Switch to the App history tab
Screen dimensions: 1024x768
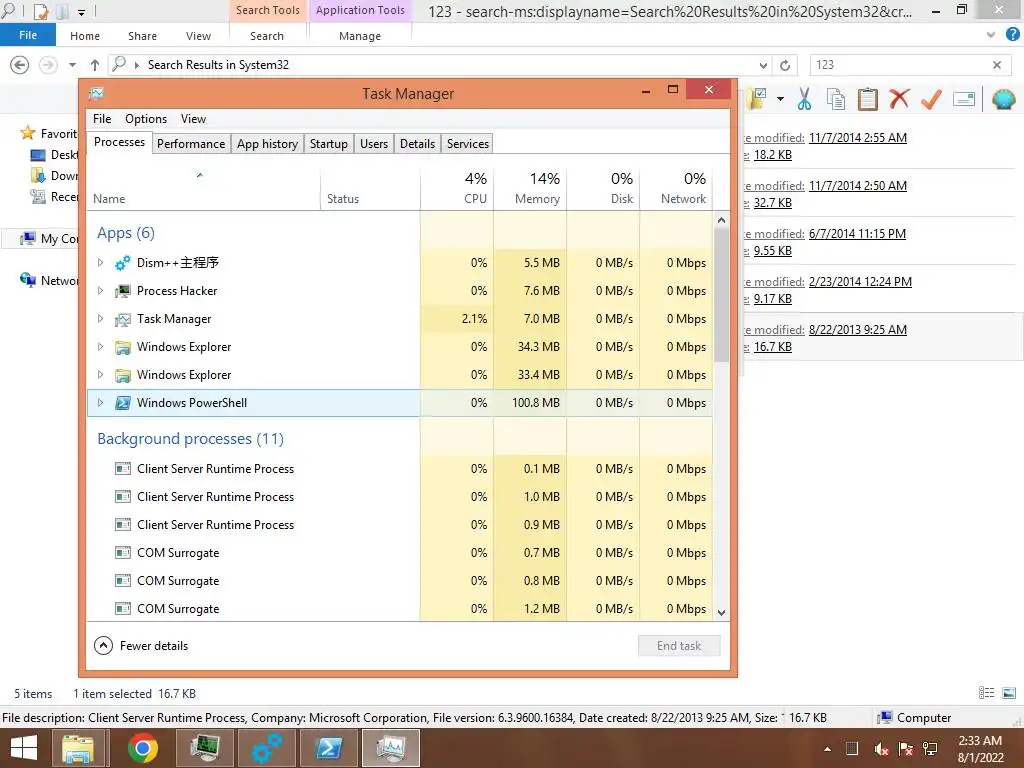coord(267,144)
